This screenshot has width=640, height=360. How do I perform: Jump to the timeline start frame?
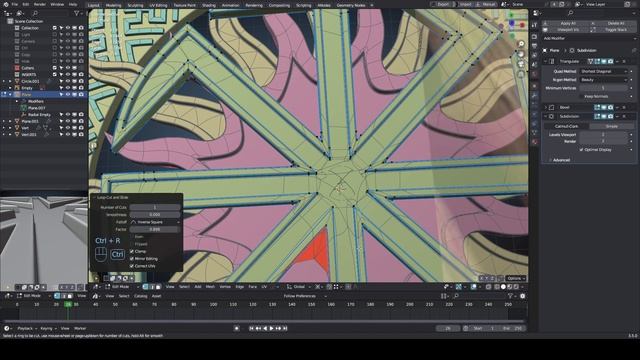pos(251,328)
